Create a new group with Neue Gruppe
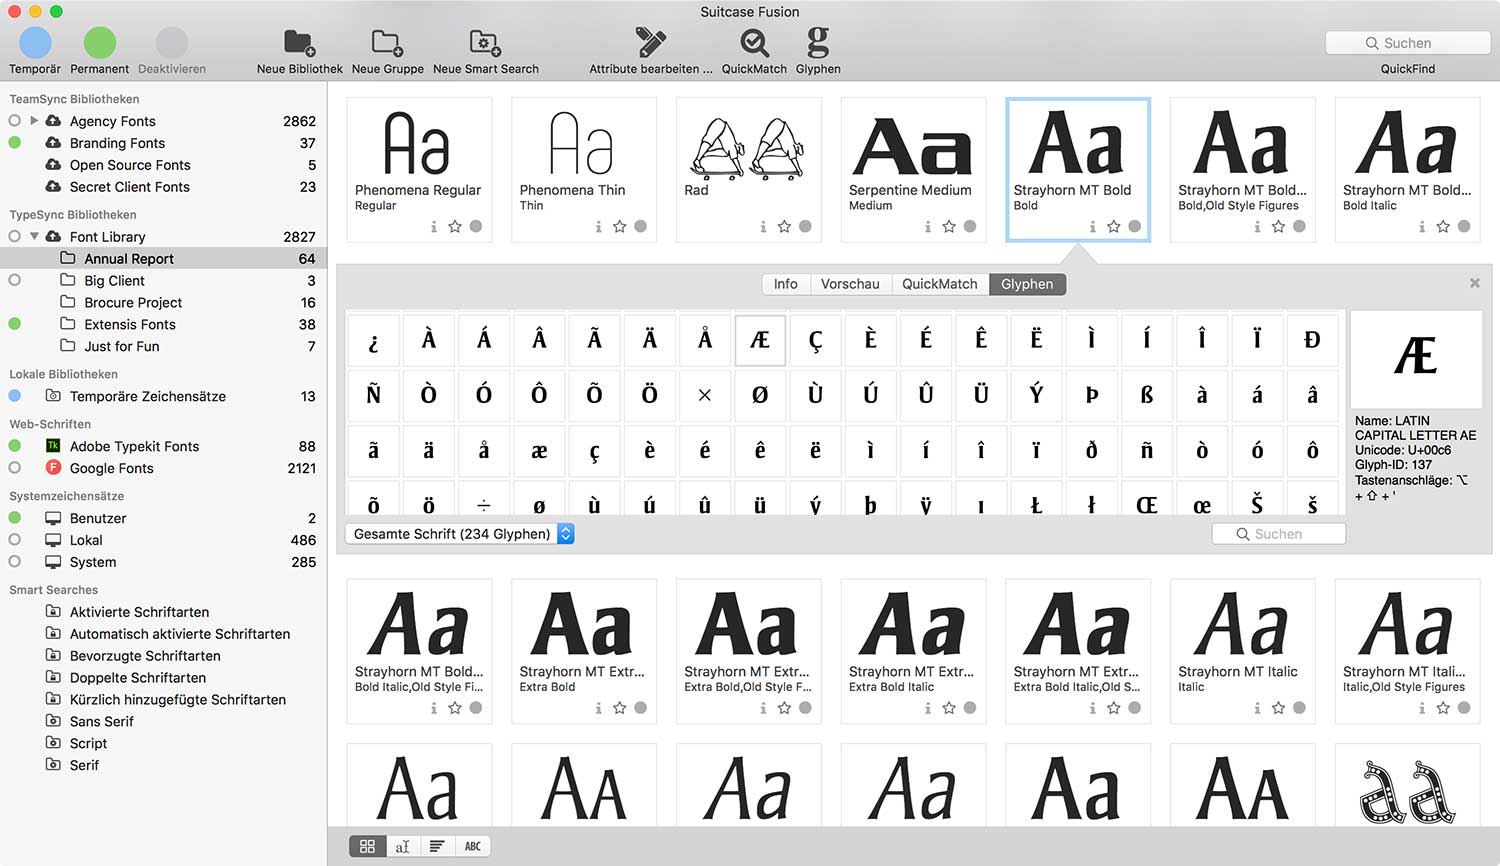The image size is (1500, 866). [387, 44]
